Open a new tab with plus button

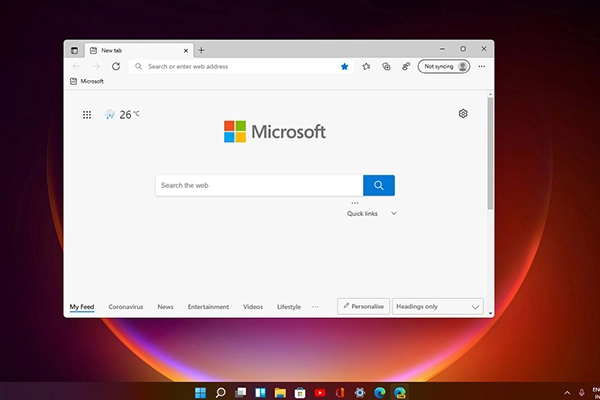click(x=201, y=50)
